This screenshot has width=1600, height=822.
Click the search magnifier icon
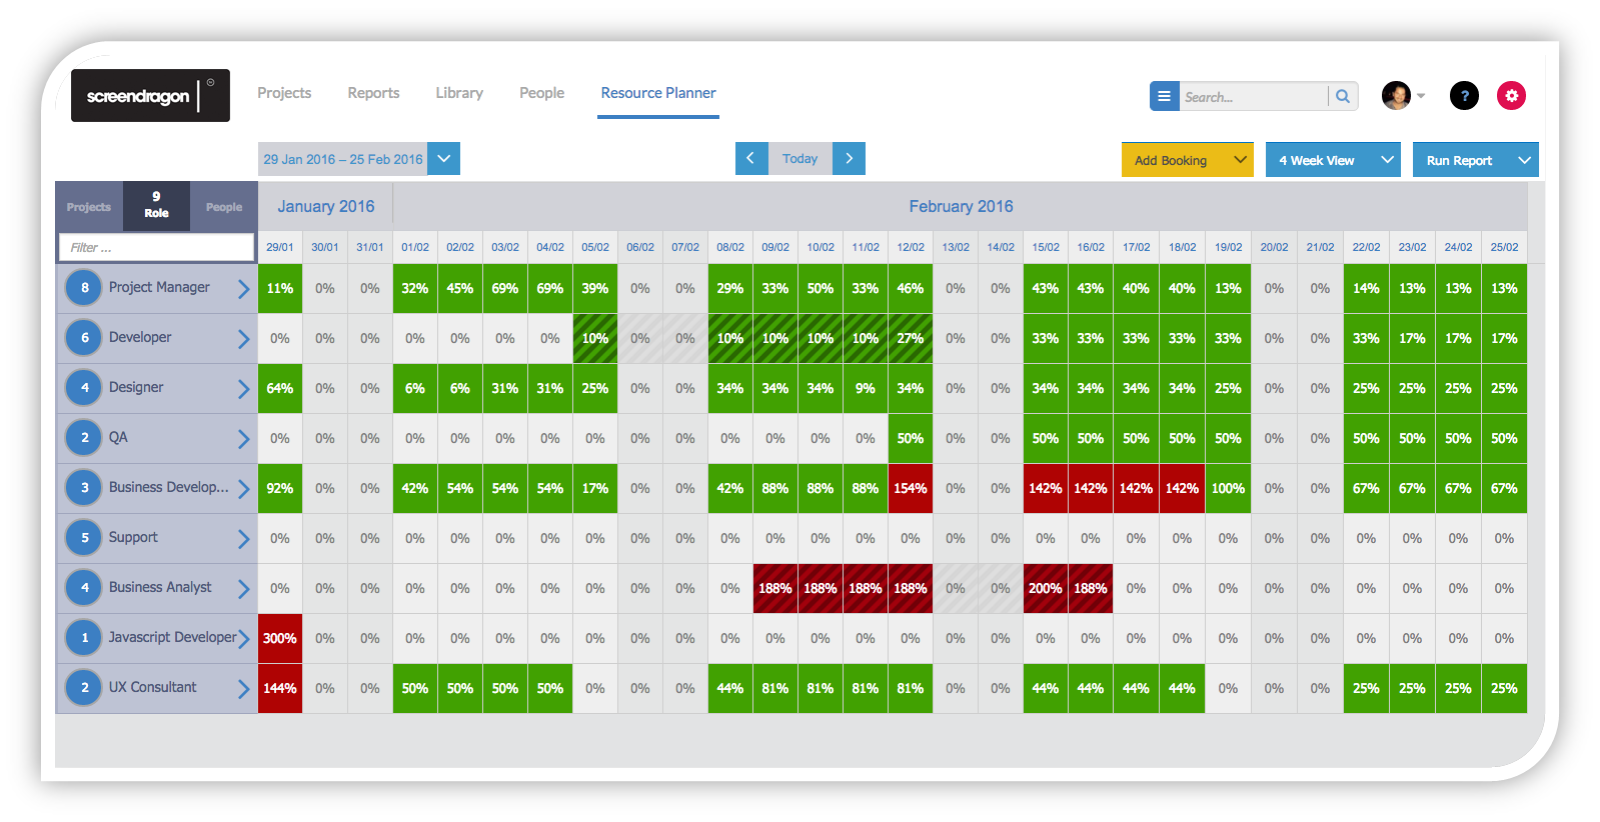click(x=1343, y=96)
